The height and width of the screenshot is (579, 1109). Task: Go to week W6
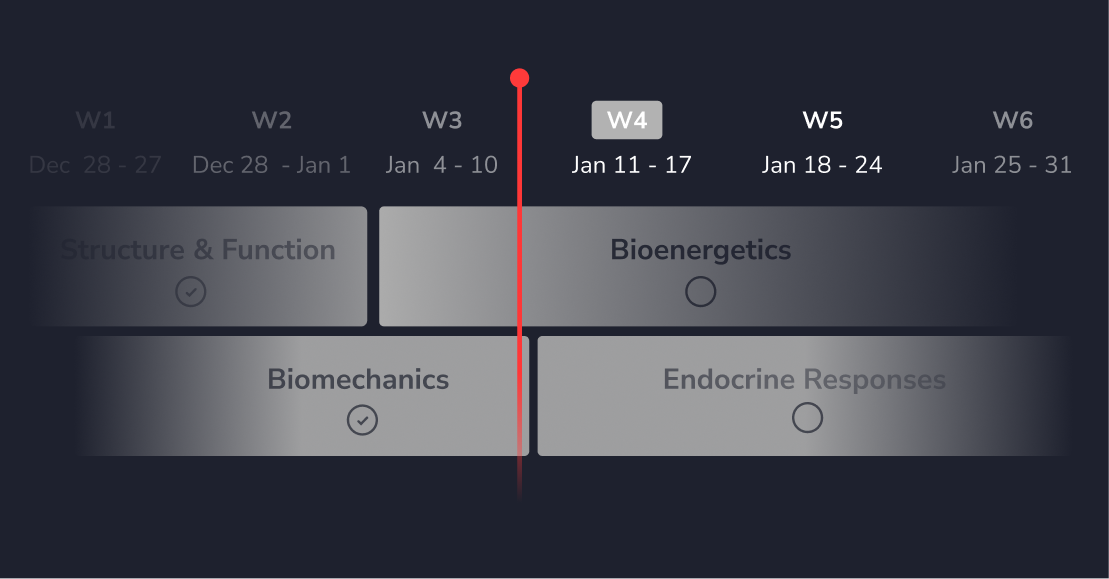tap(1012, 120)
